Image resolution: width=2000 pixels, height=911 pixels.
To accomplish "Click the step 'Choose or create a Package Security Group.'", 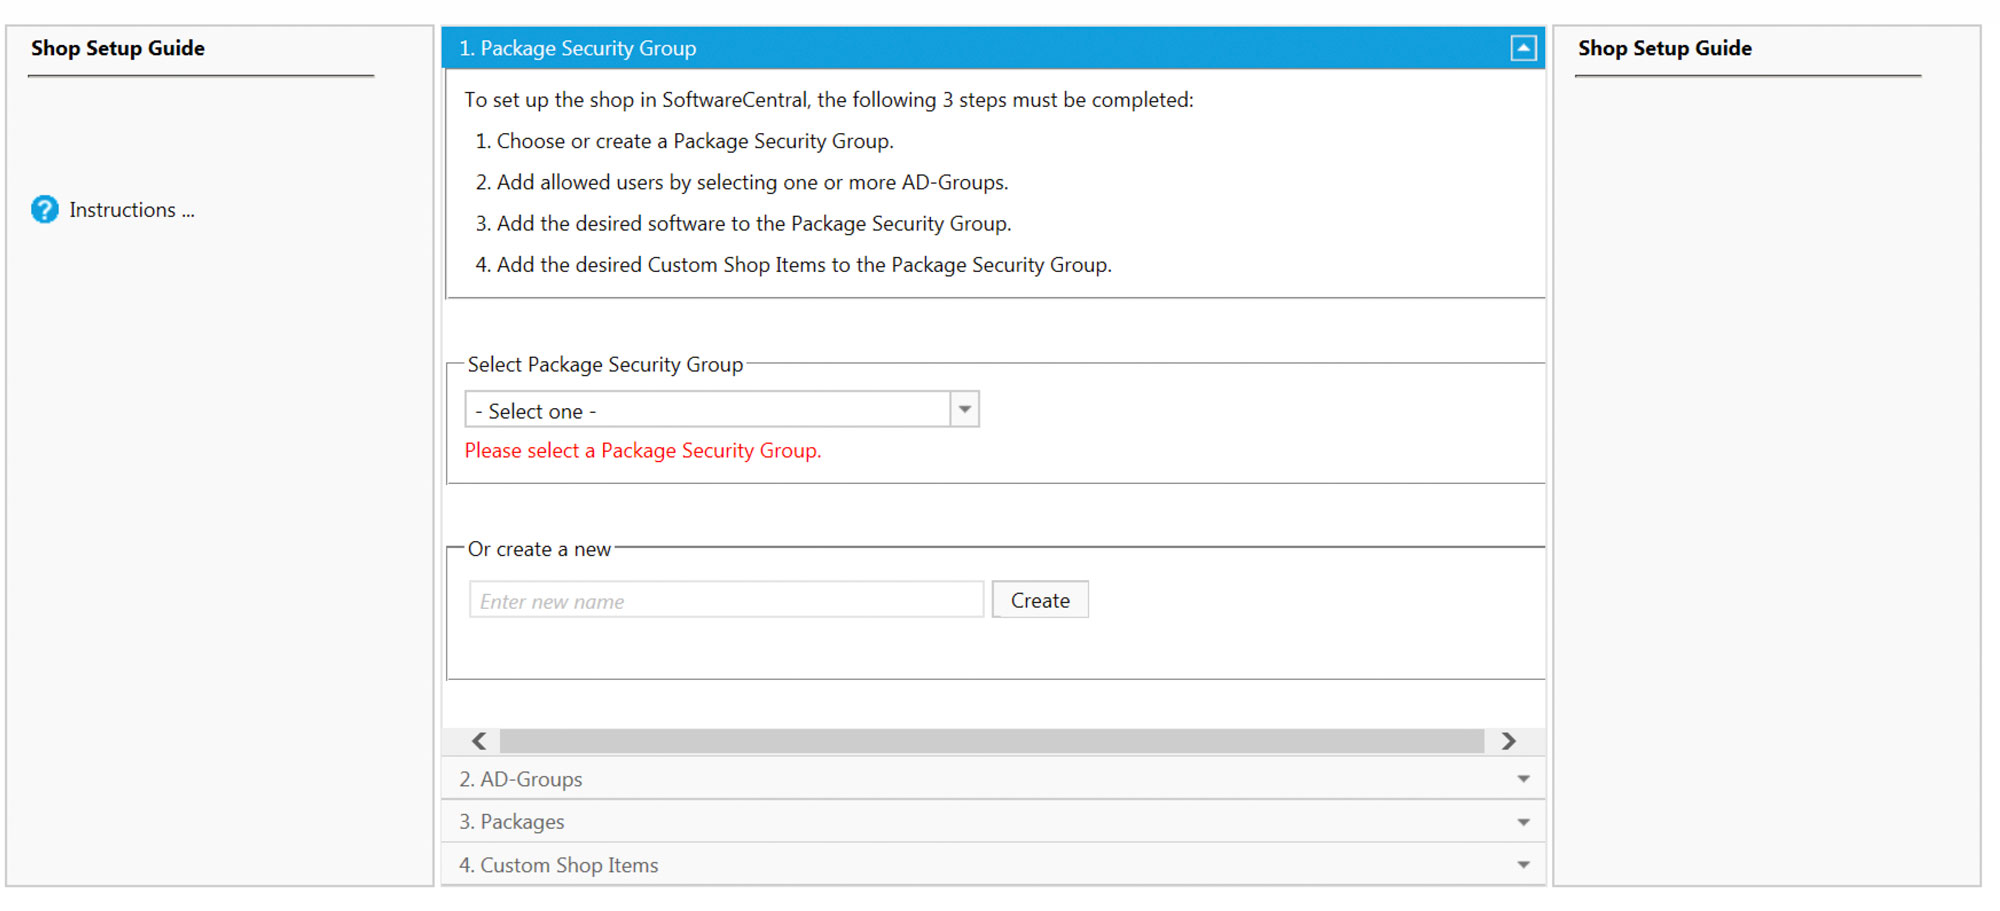I will point(695,141).
